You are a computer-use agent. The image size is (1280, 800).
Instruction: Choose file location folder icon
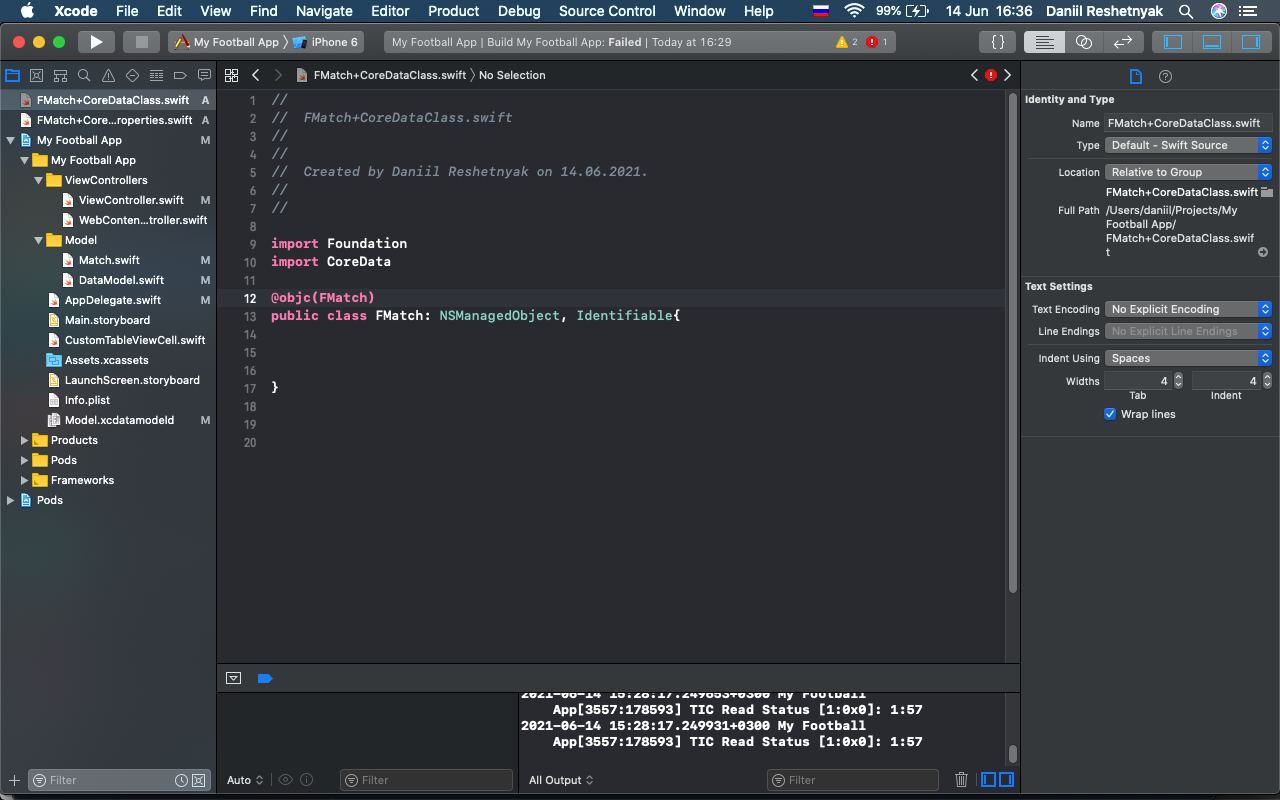[1266, 192]
